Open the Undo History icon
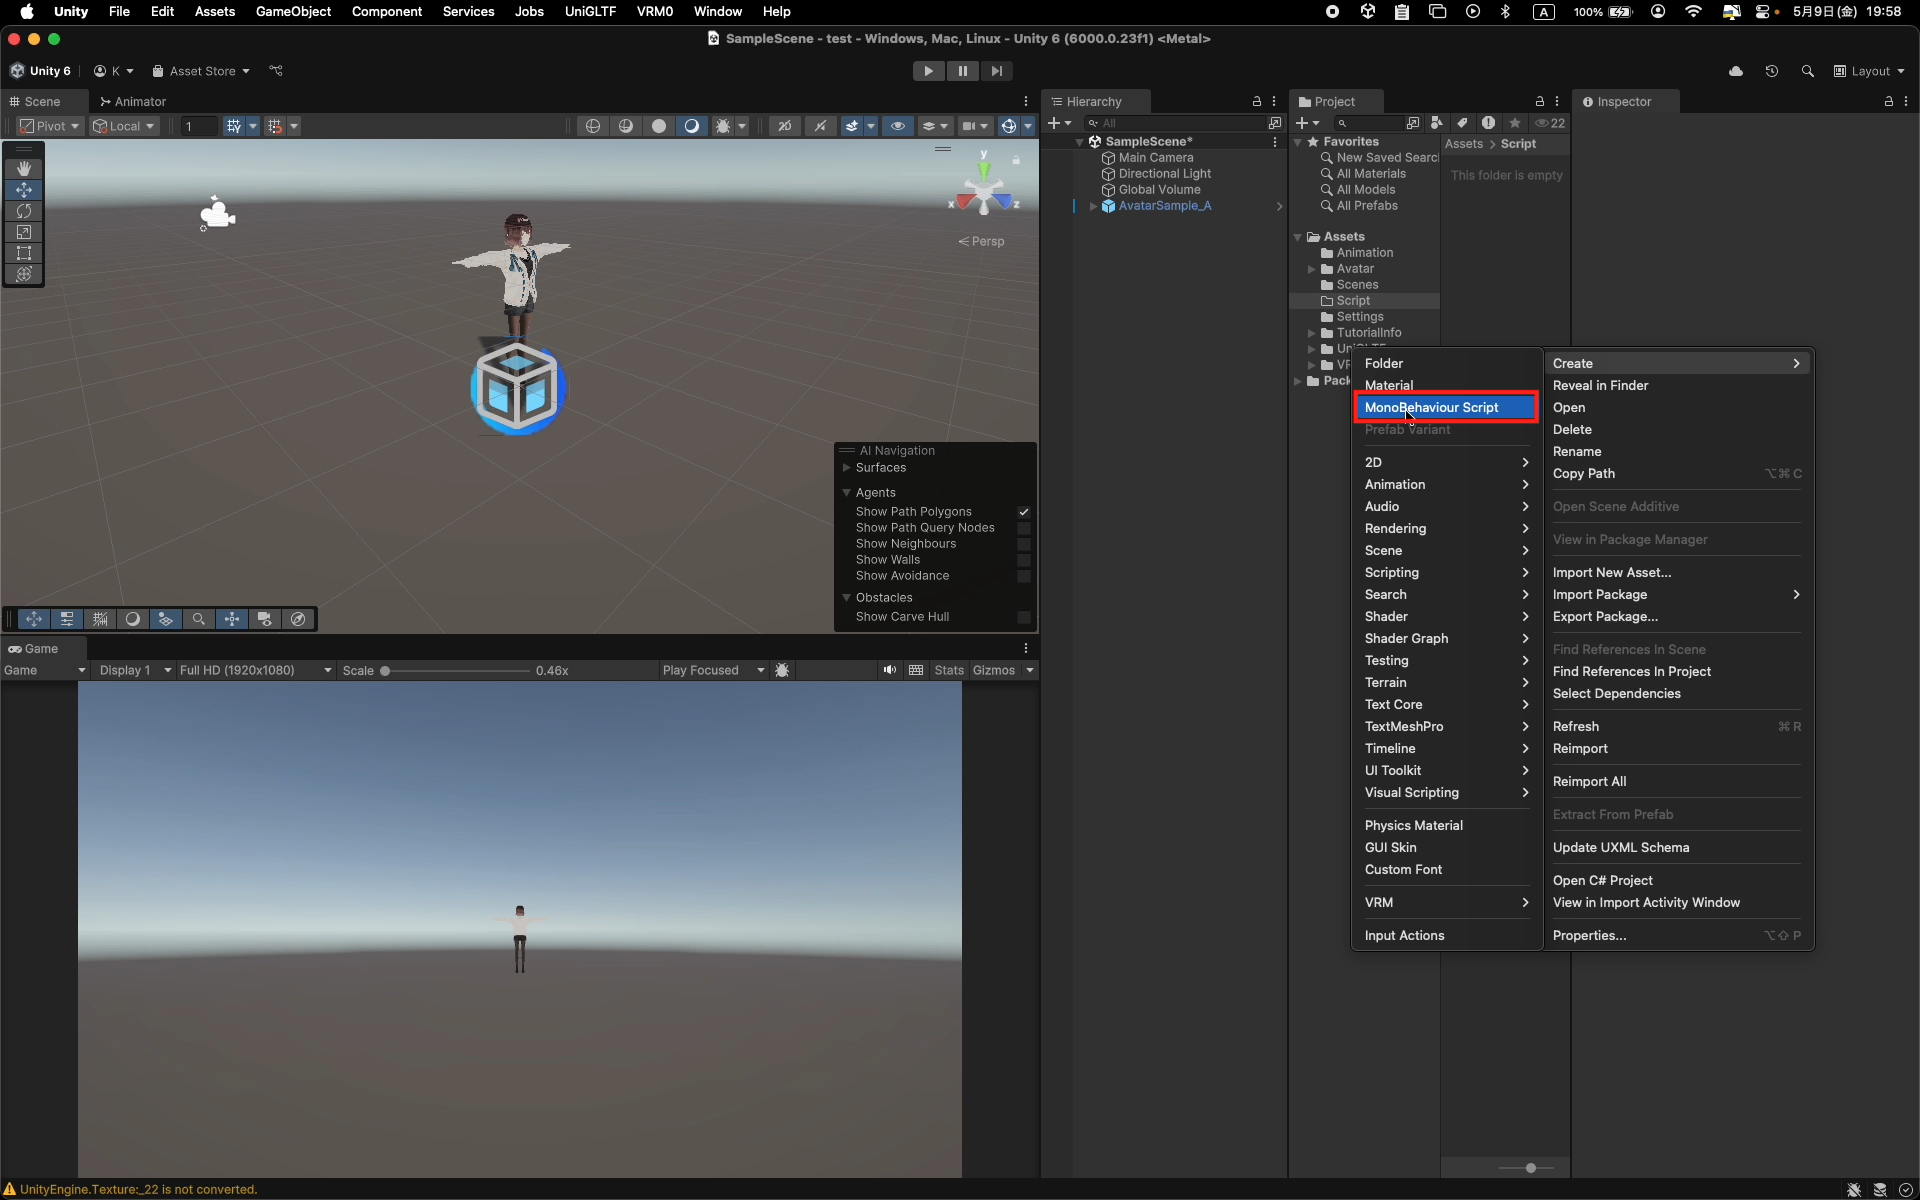 coord(1772,71)
